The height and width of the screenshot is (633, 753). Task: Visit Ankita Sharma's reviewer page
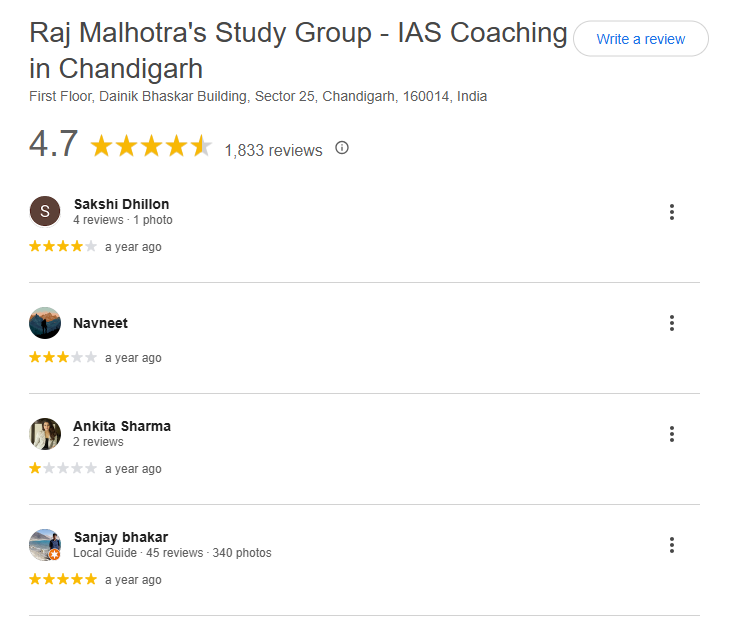tap(122, 426)
